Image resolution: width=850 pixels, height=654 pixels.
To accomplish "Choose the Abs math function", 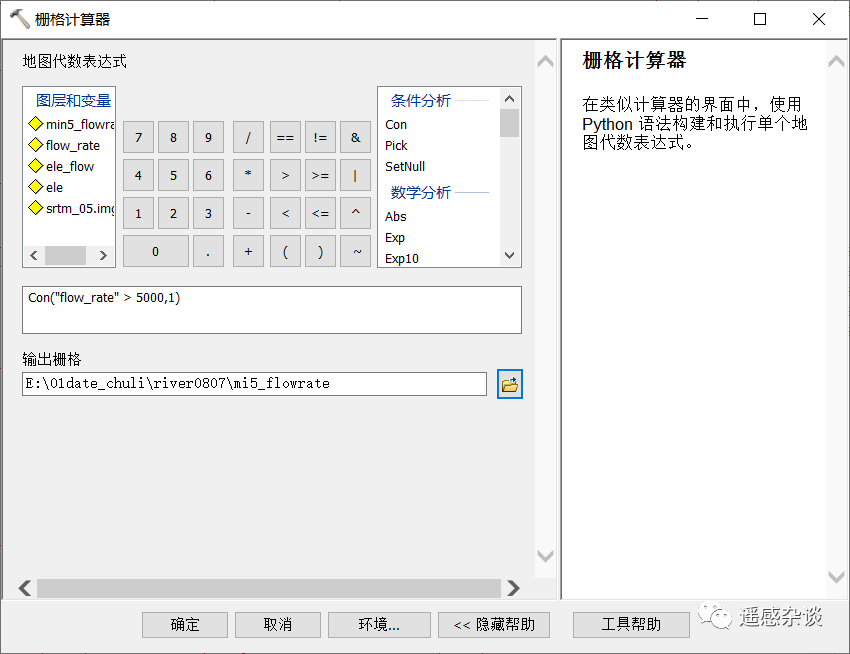I will tap(396, 216).
